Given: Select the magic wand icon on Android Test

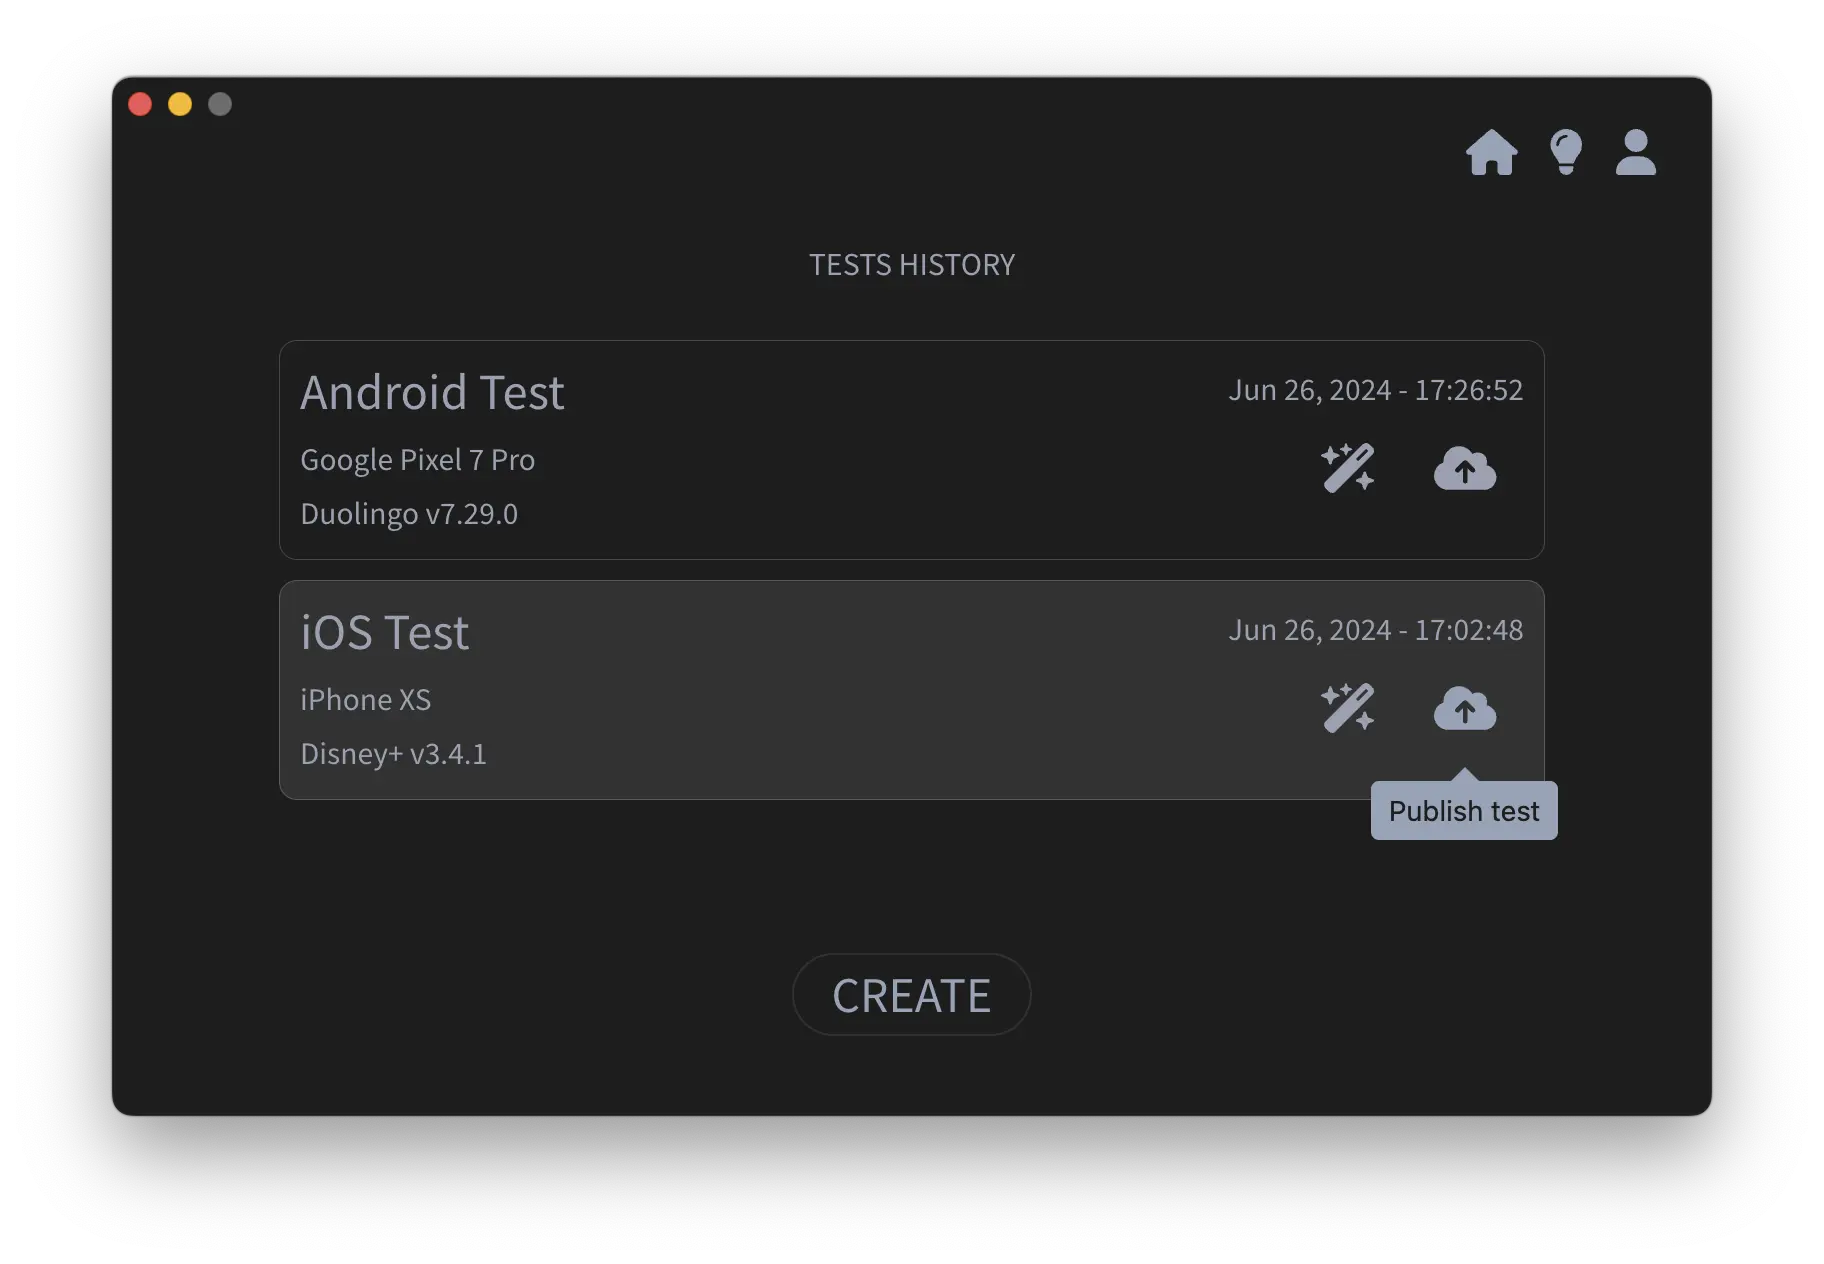Looking at the screenshot, I should pos(1347,468).
